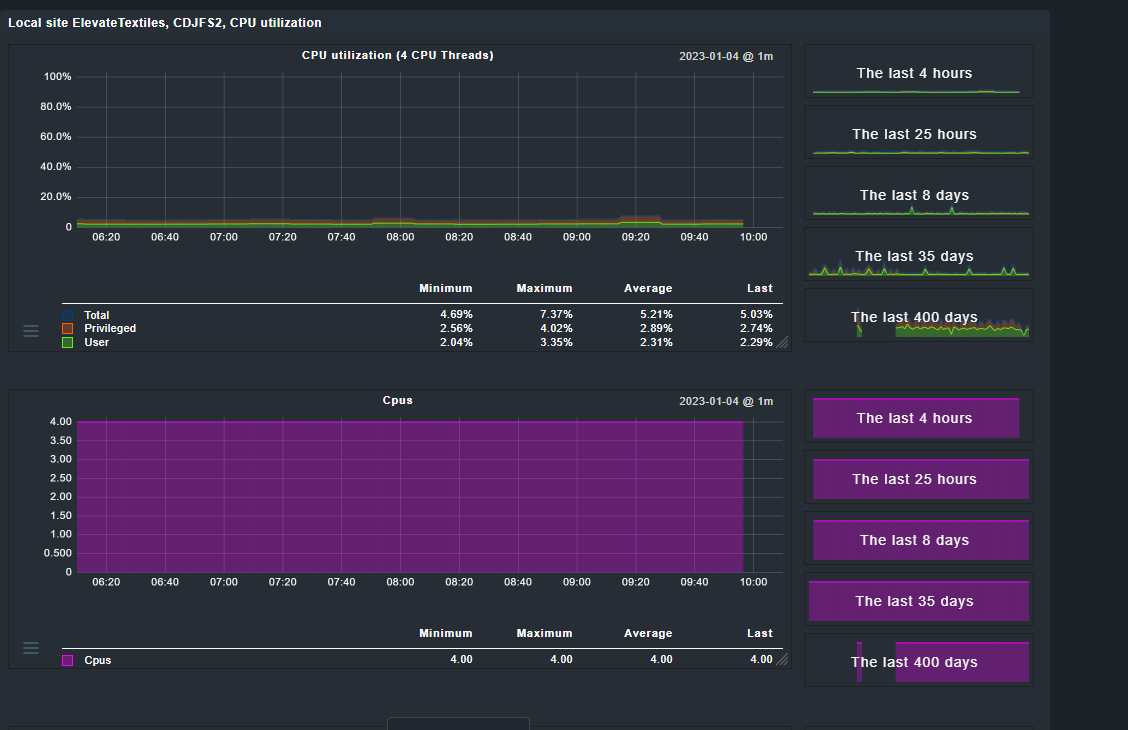Open Cpus last 400 days thumbnail

coord(919,661)
